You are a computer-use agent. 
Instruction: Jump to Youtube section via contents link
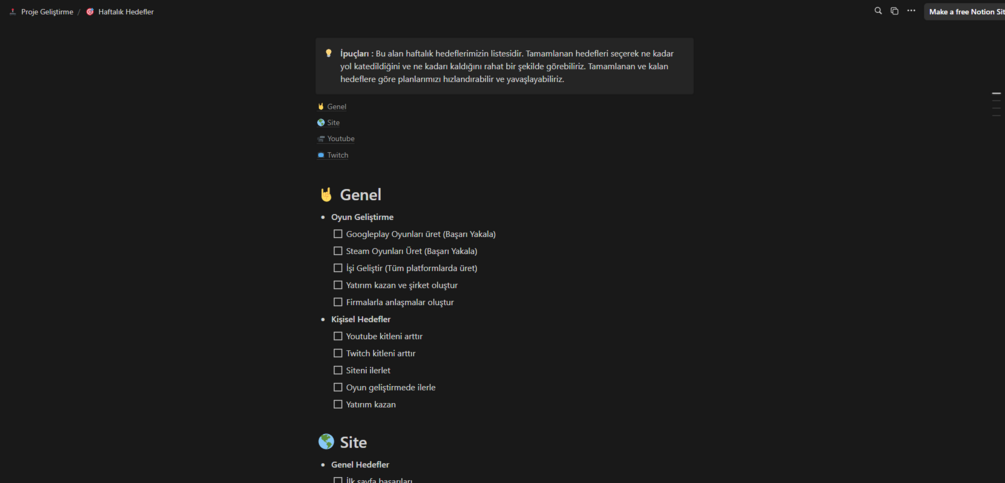tap(340, 139)
